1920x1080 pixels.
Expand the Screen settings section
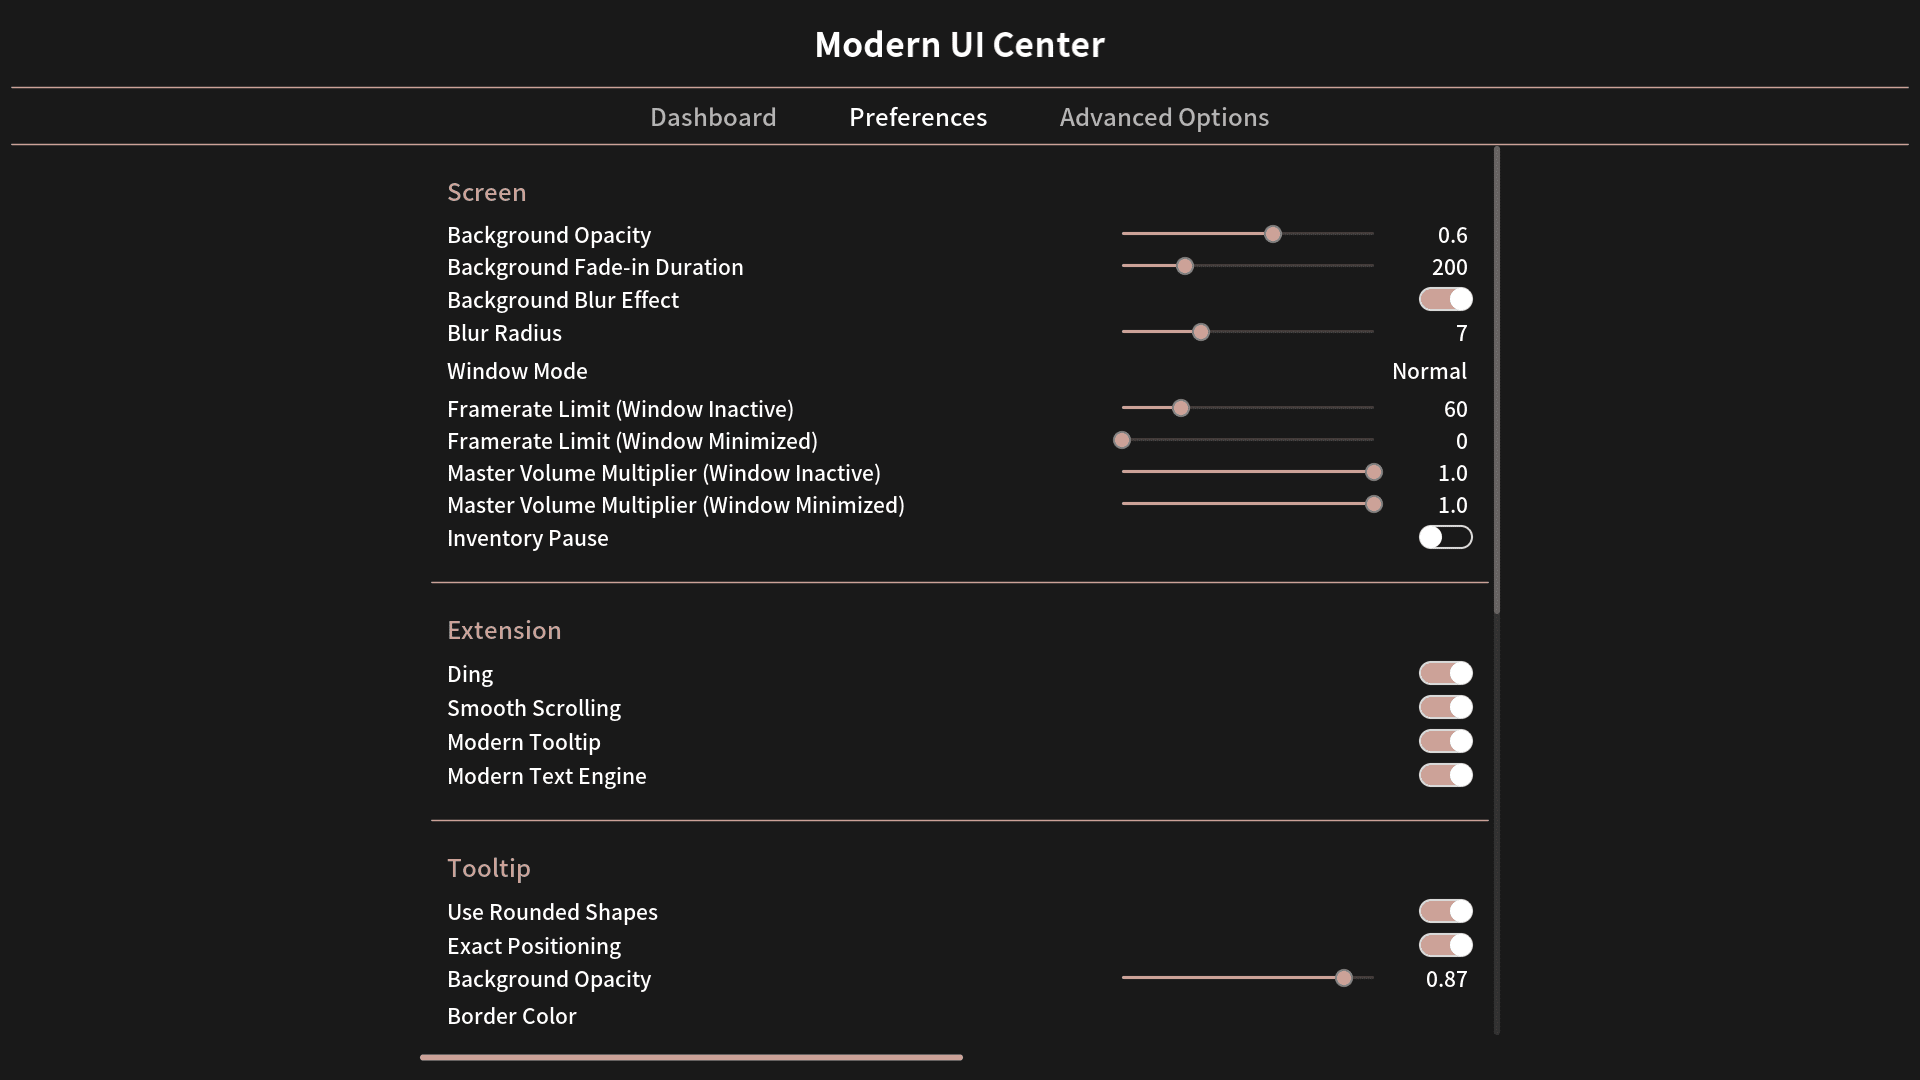pos(485,191)
